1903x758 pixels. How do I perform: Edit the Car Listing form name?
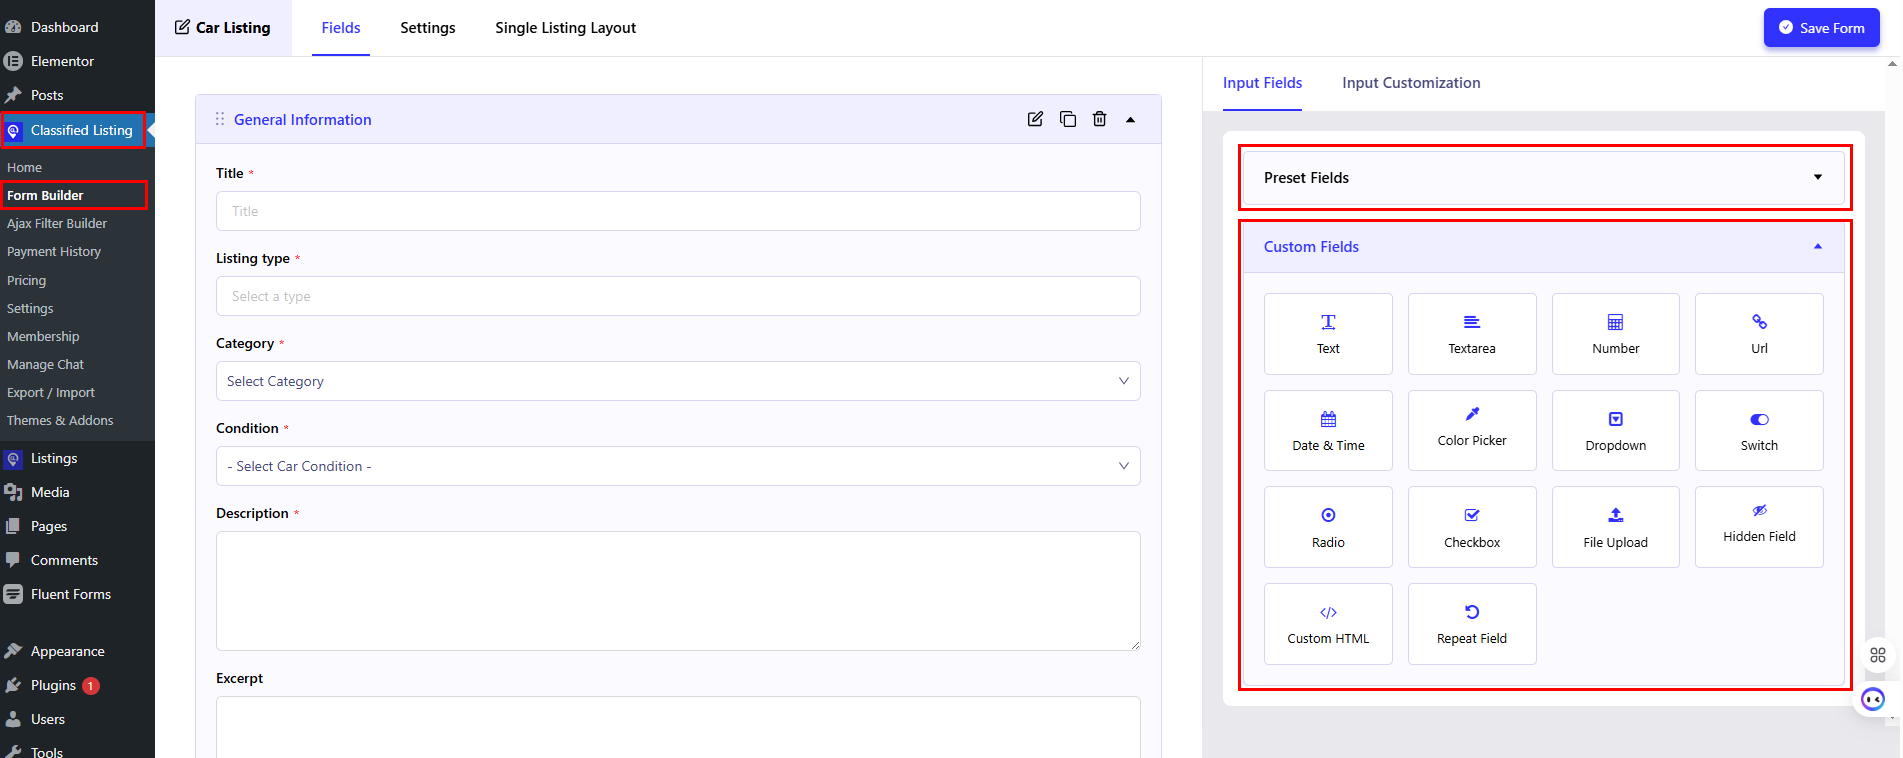[x=223, y=28]
